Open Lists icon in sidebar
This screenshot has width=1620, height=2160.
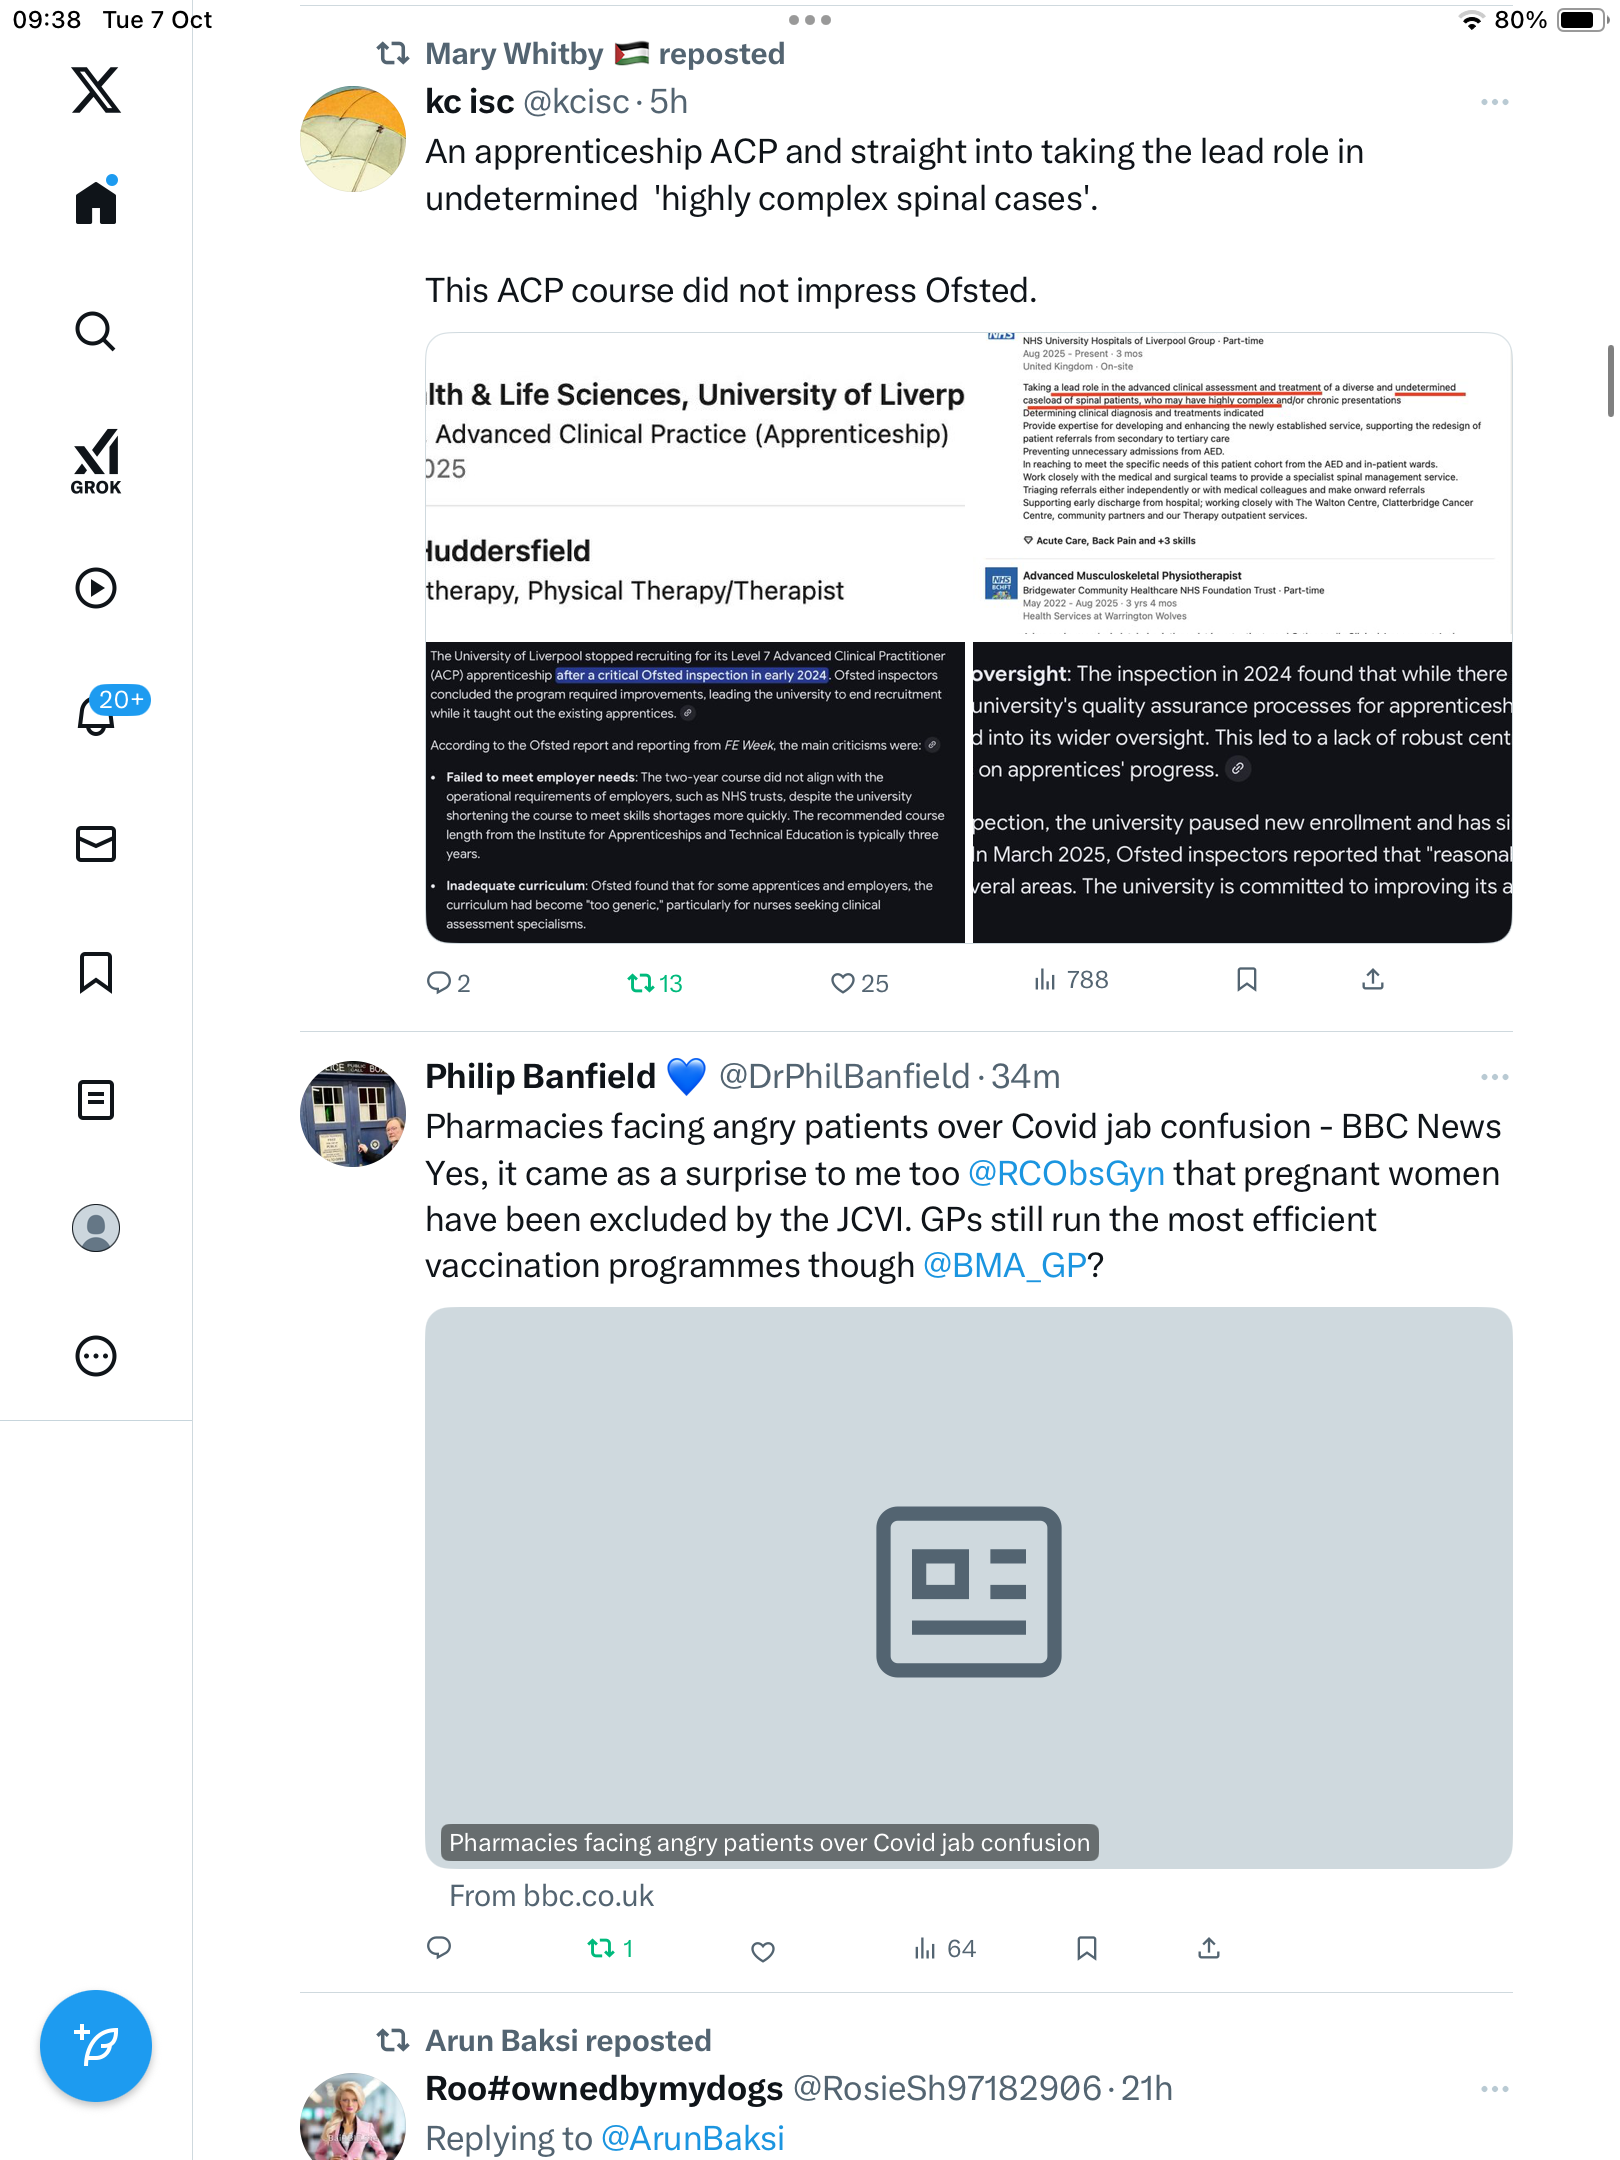96,1100
